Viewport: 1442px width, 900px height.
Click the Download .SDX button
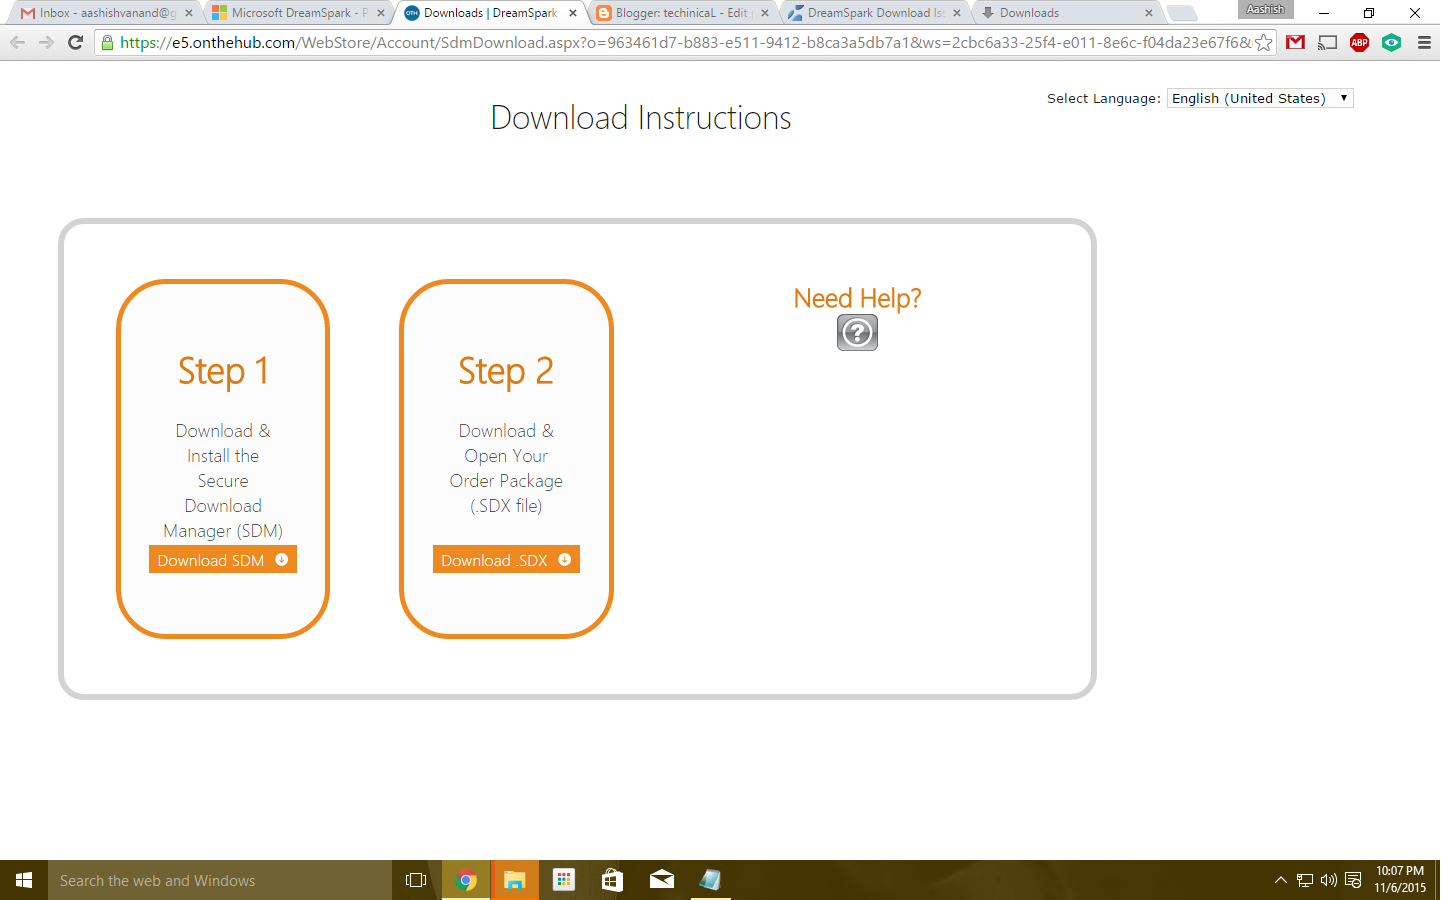point(505,559)
